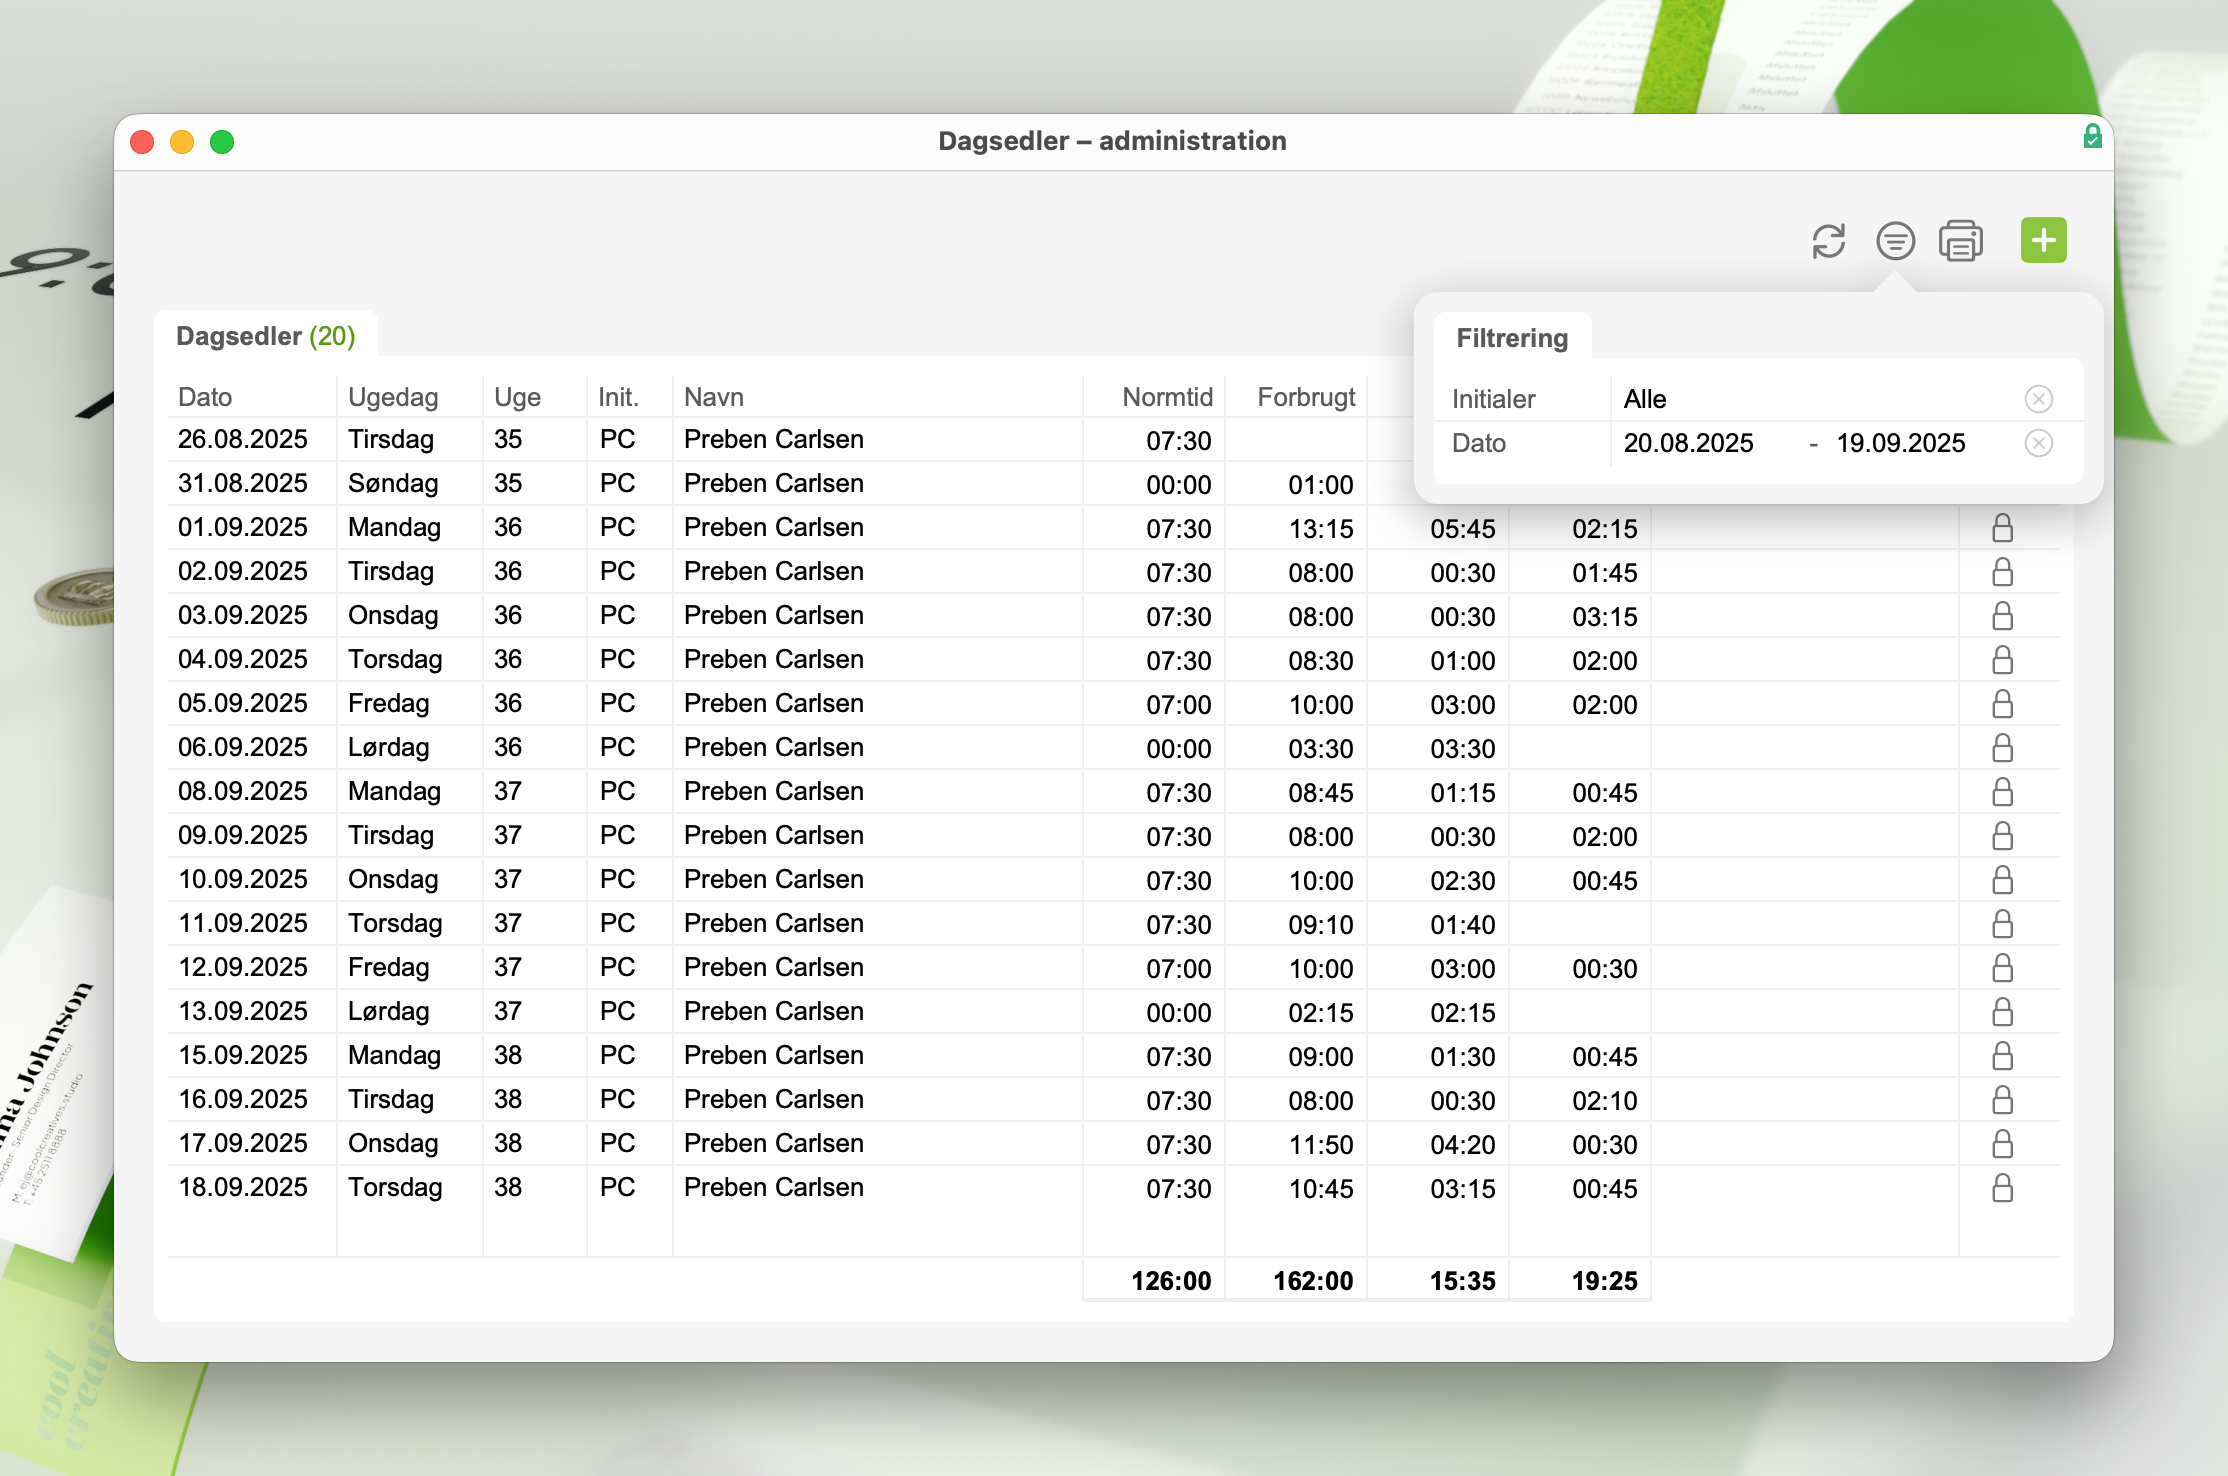Clear the Initialer filter value

pyautogui.click(x=2038, y=399)
